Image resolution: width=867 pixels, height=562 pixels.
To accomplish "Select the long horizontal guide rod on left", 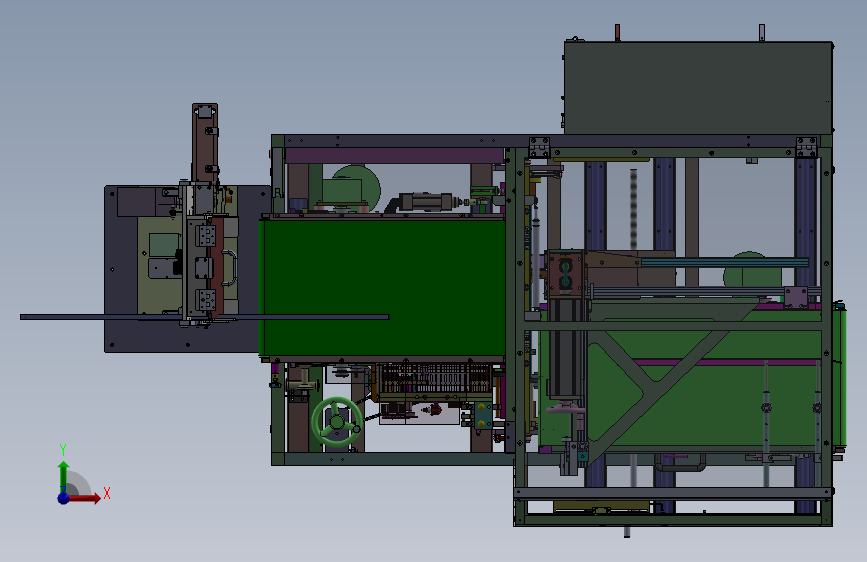I will [x=205, y=317].
